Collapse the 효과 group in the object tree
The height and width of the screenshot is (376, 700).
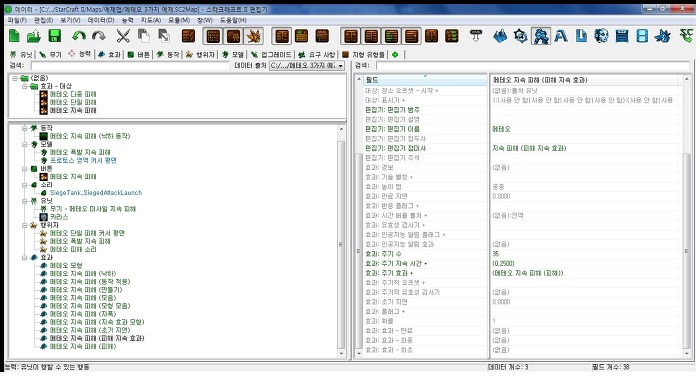point(25,258)
